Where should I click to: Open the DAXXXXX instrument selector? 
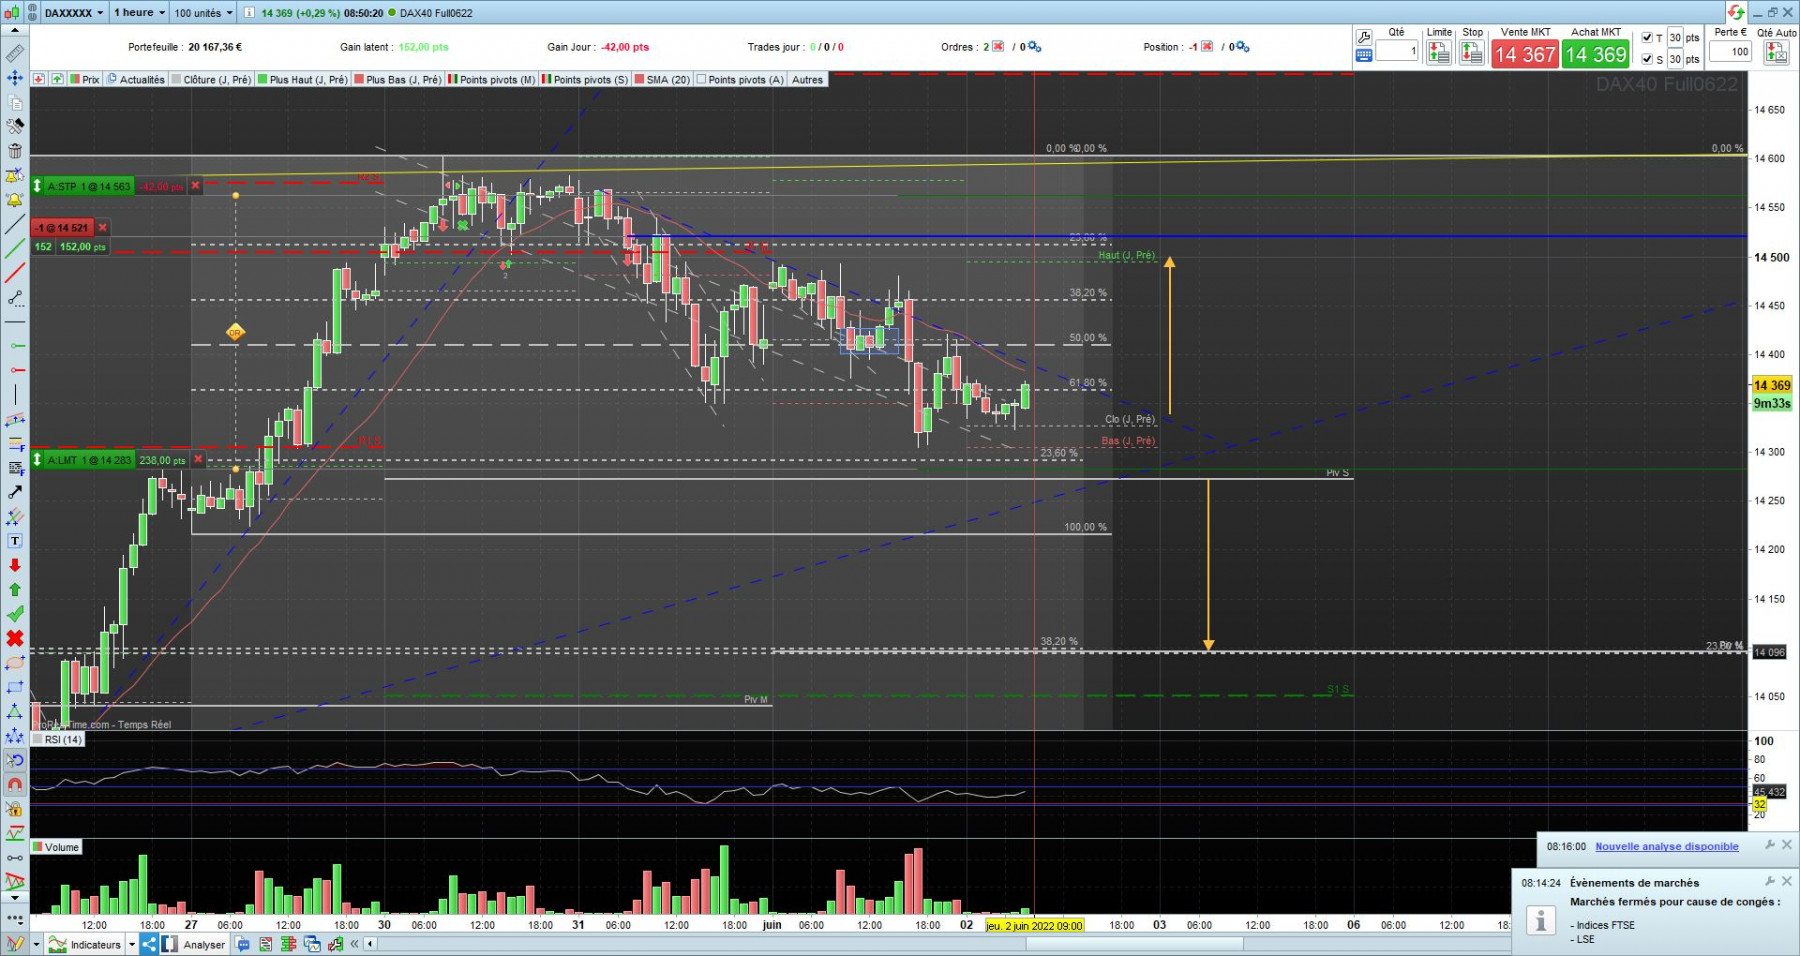tap(74, 13)
